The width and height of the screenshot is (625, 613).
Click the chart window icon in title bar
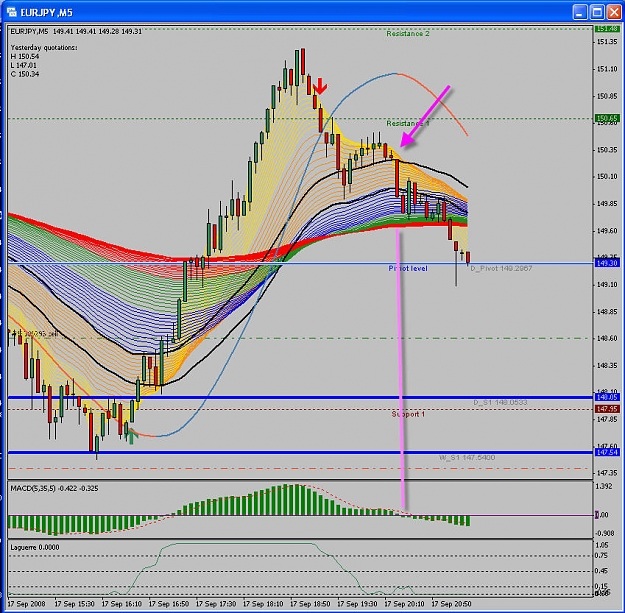[x=11, y=12]
